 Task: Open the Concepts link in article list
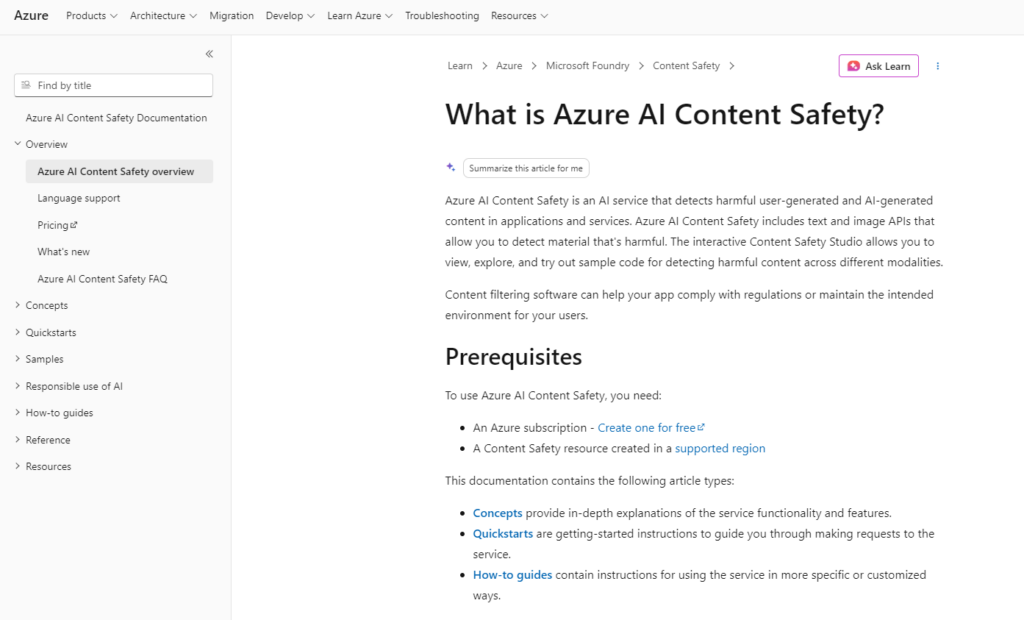tap(498, 513)
